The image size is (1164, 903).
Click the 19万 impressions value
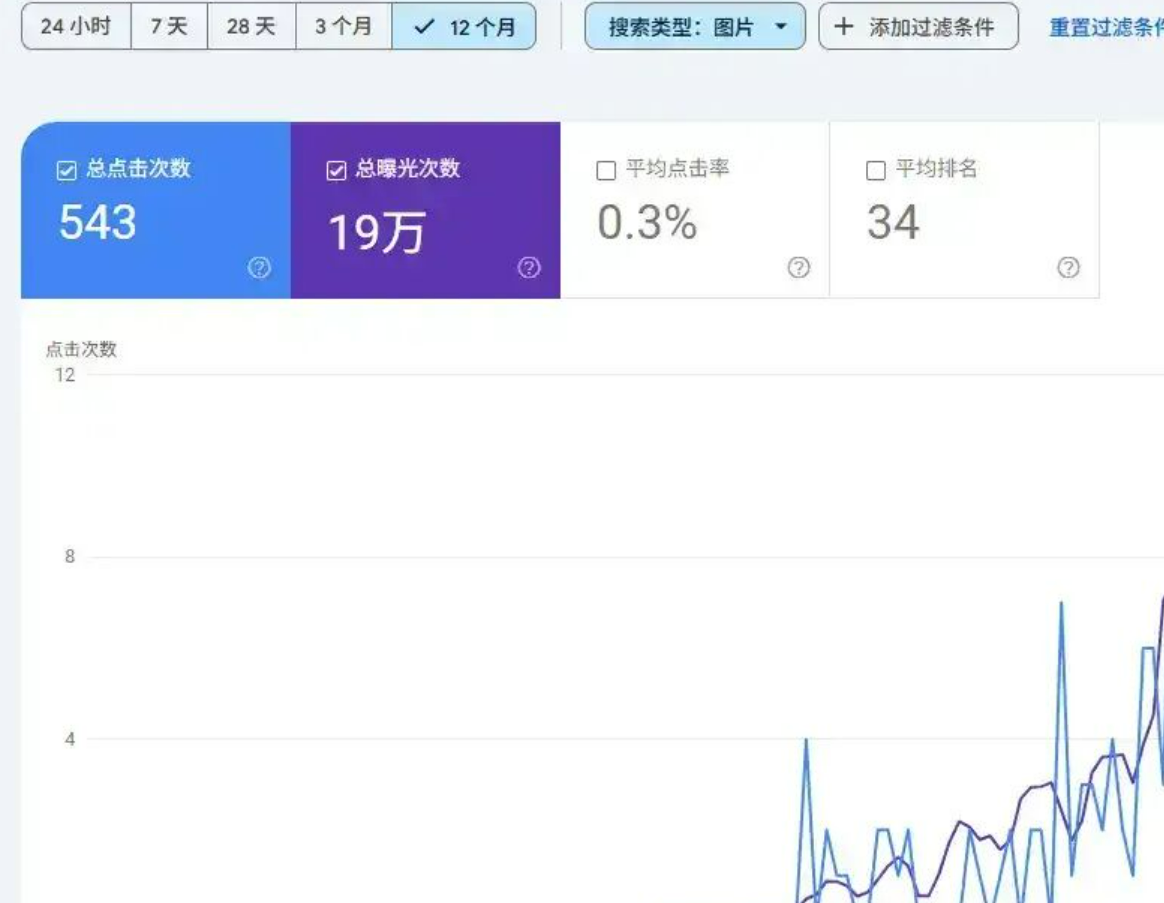point(377,233)
